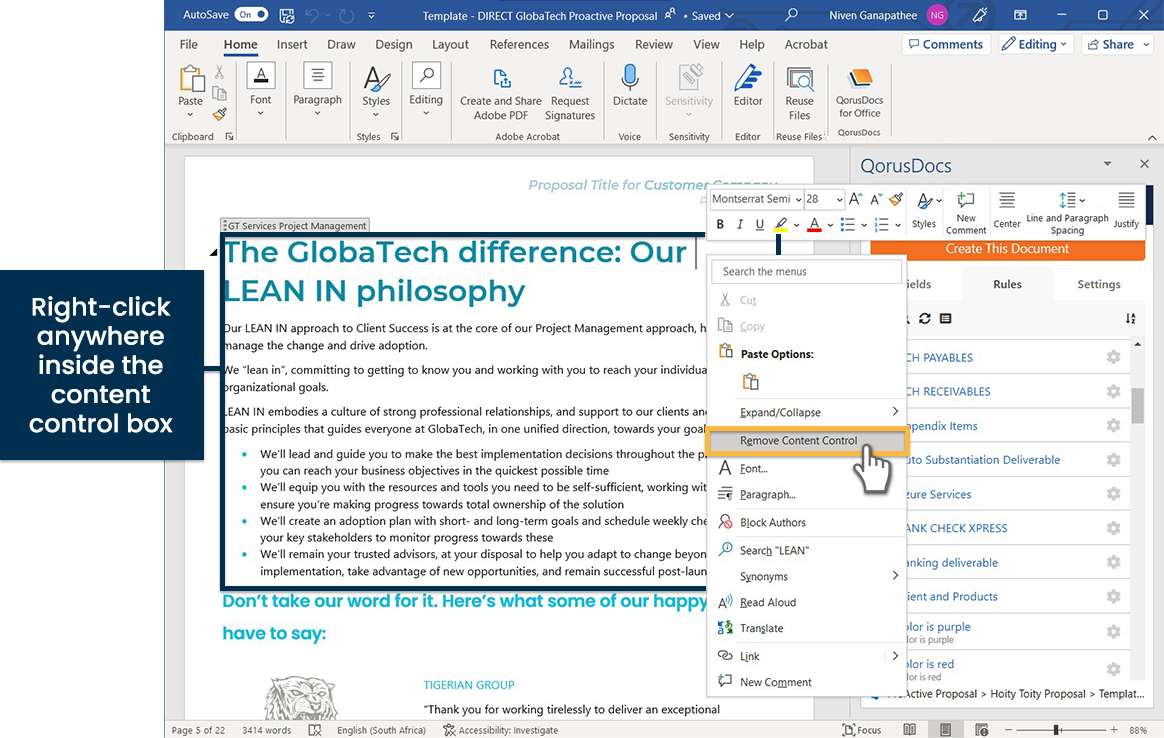Click the Increase Font Size icon

855,199
